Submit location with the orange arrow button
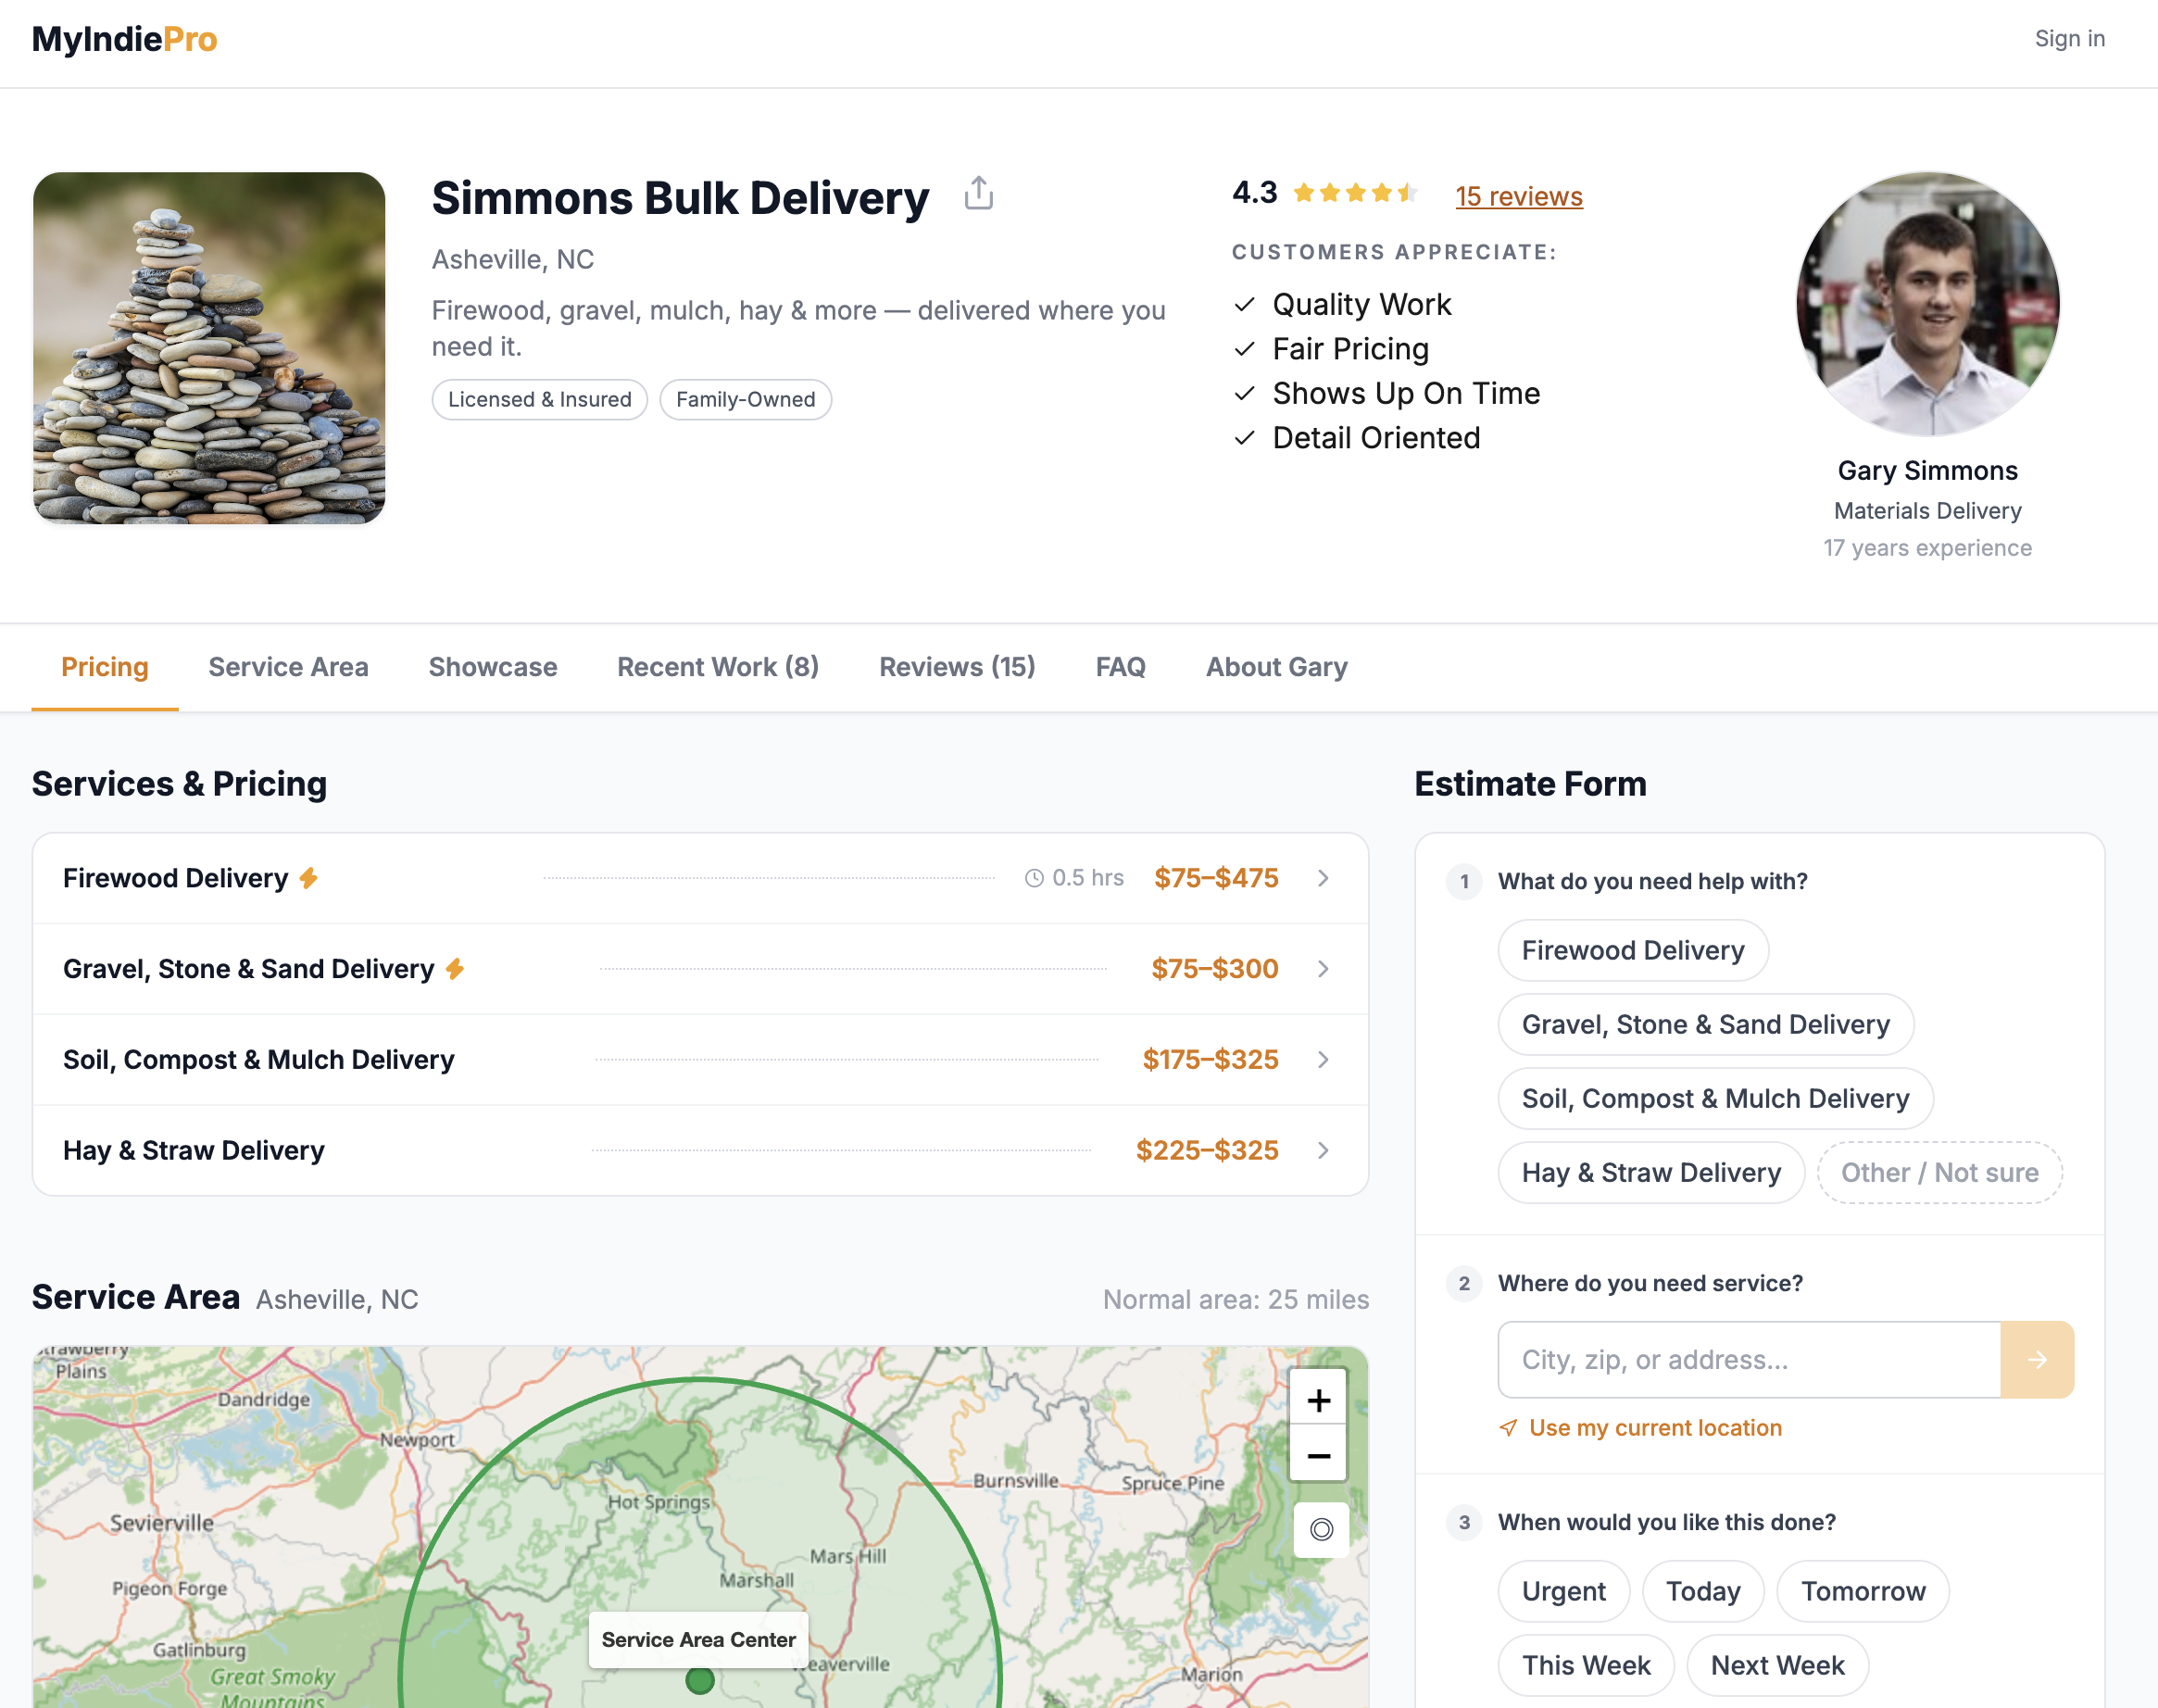This screenshot has height=1708, width=2158. click(2036, 1360)
